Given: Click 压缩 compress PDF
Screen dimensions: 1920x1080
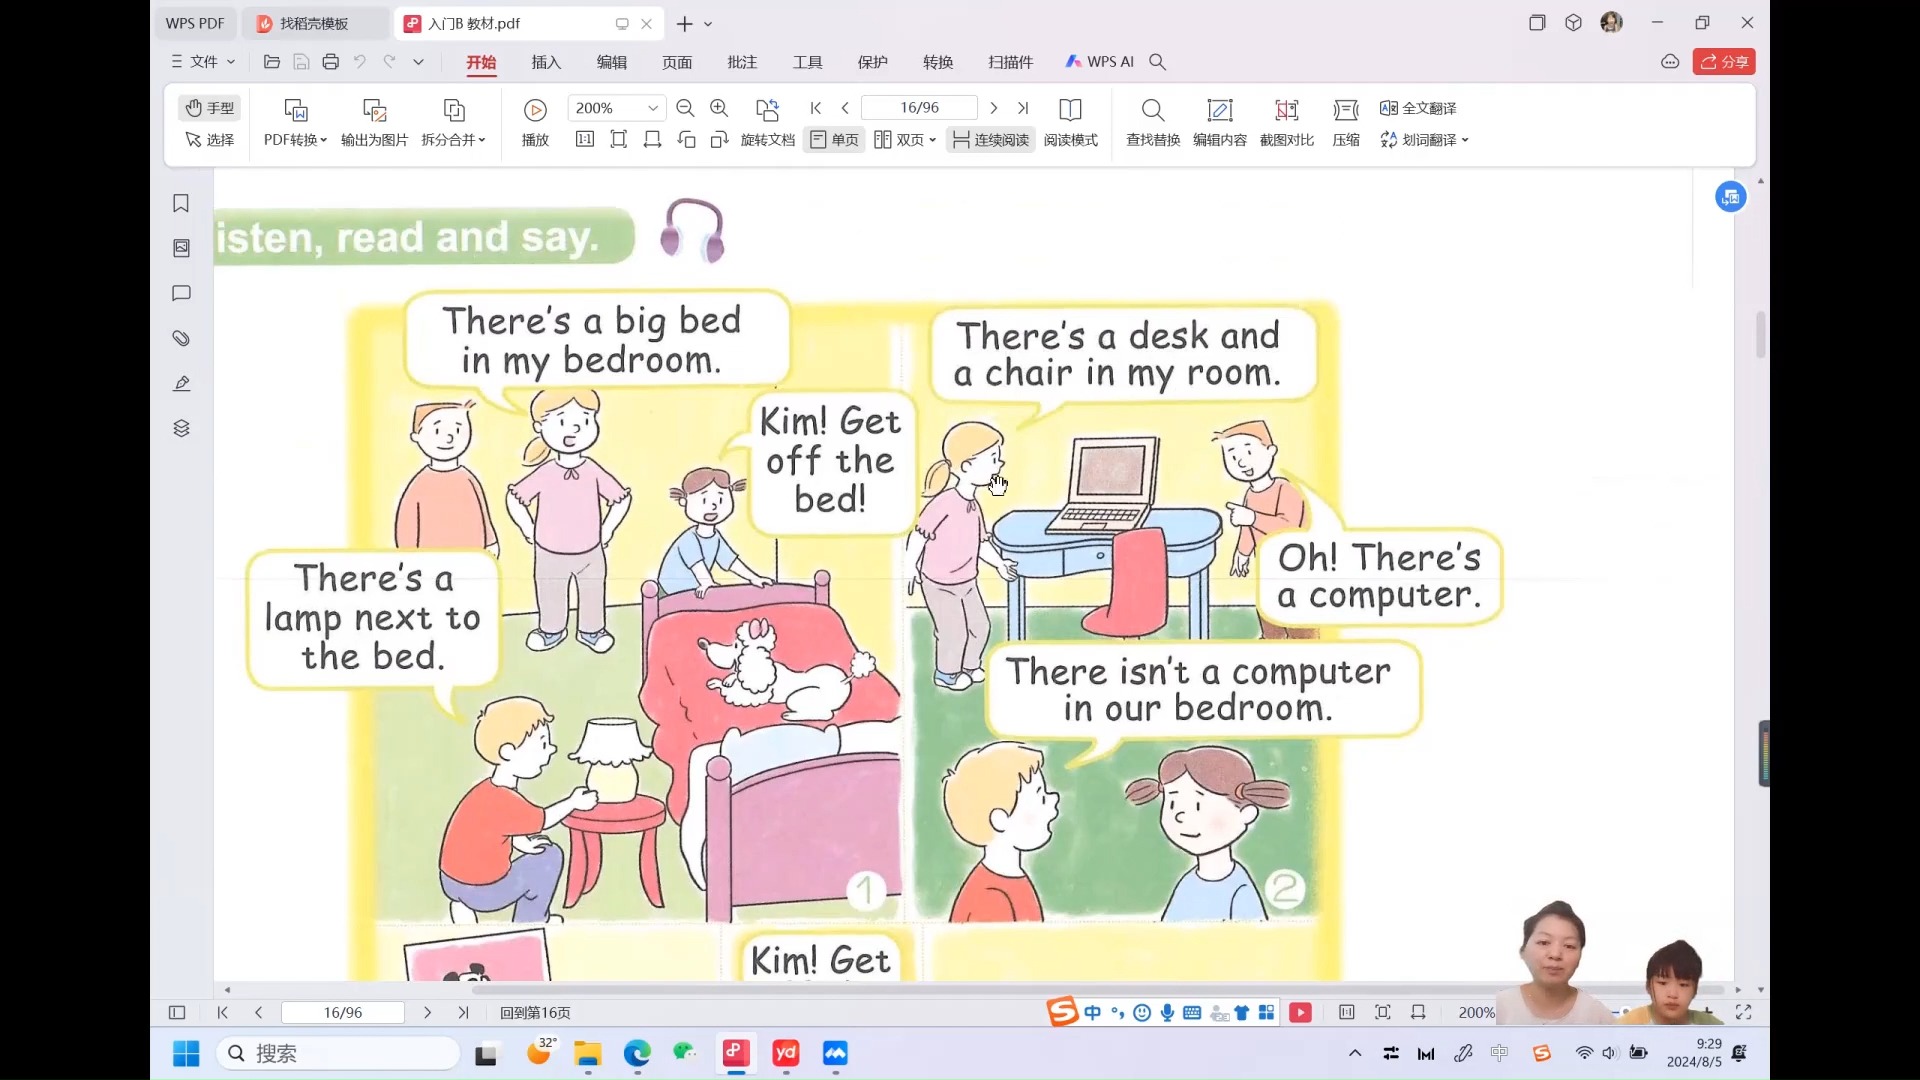Looking at the screenshot, I should (x=1346, y=123).
